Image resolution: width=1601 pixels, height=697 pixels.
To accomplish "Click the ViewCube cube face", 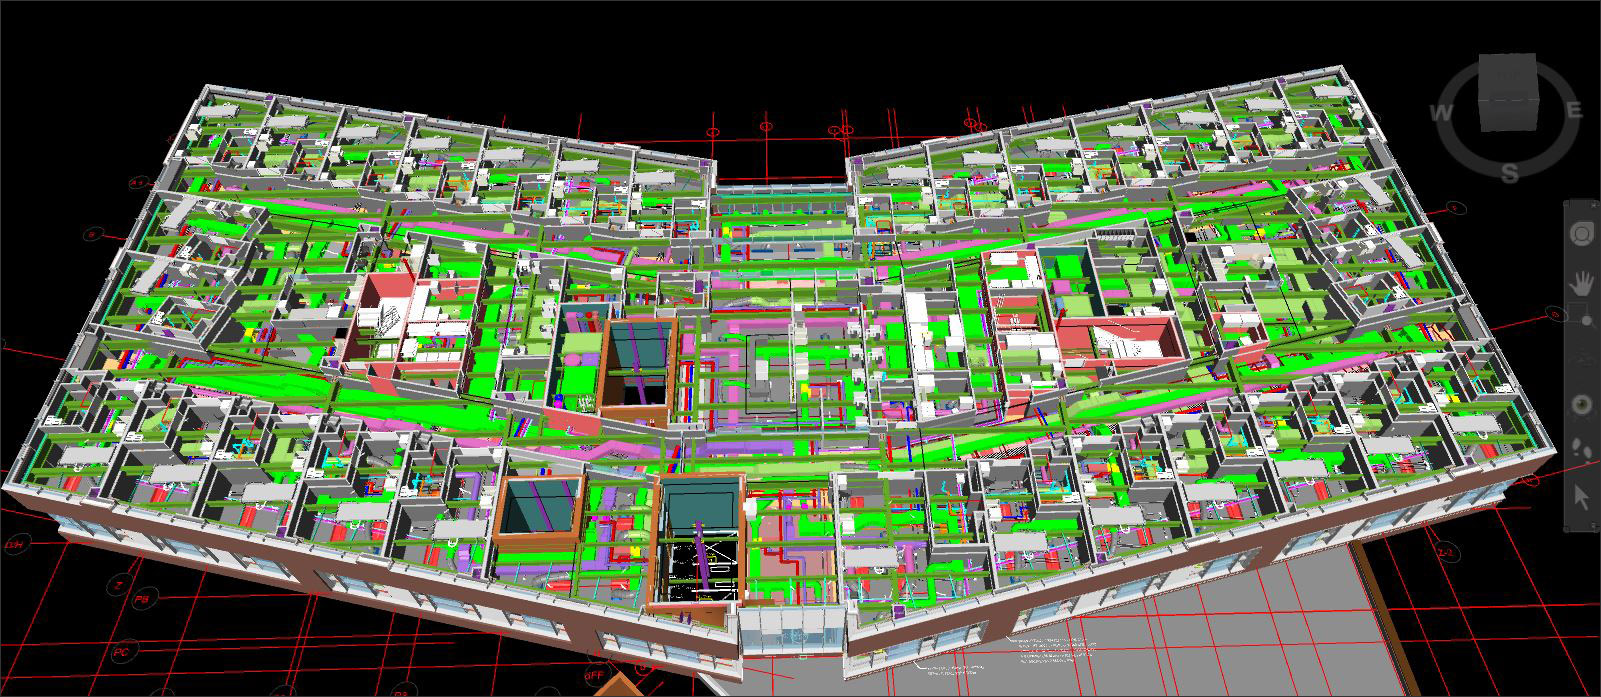I will pos(1509,91).
